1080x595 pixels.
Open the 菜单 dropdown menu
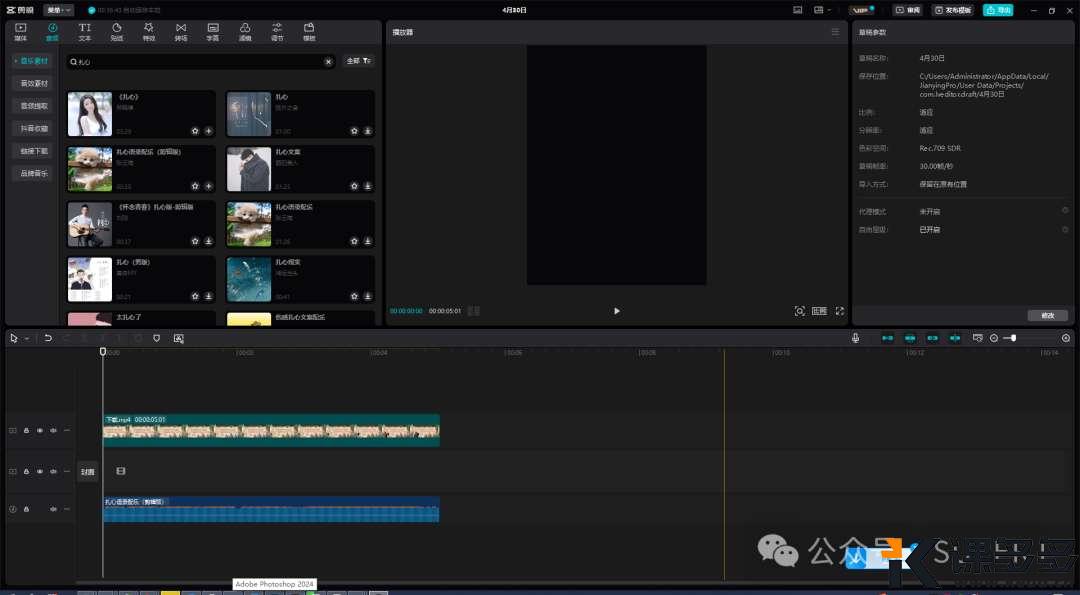(59, 10)
